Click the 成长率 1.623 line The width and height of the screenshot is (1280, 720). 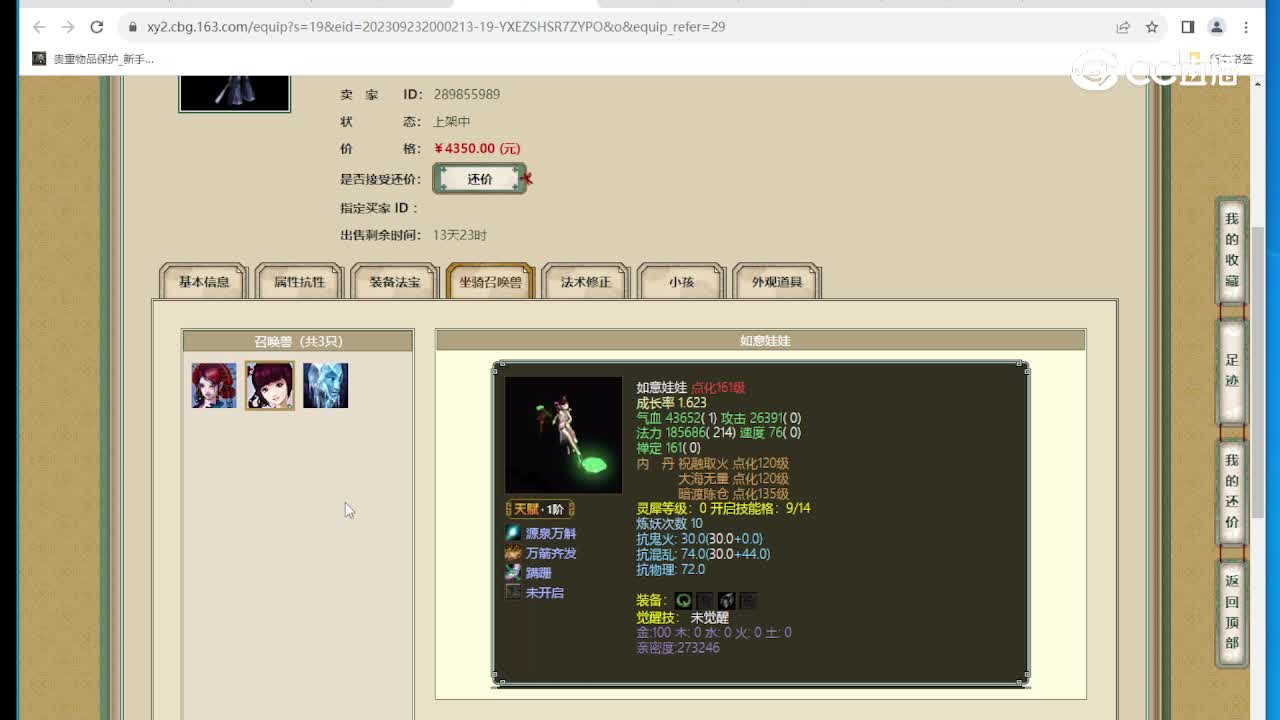[x=671, y=403]
